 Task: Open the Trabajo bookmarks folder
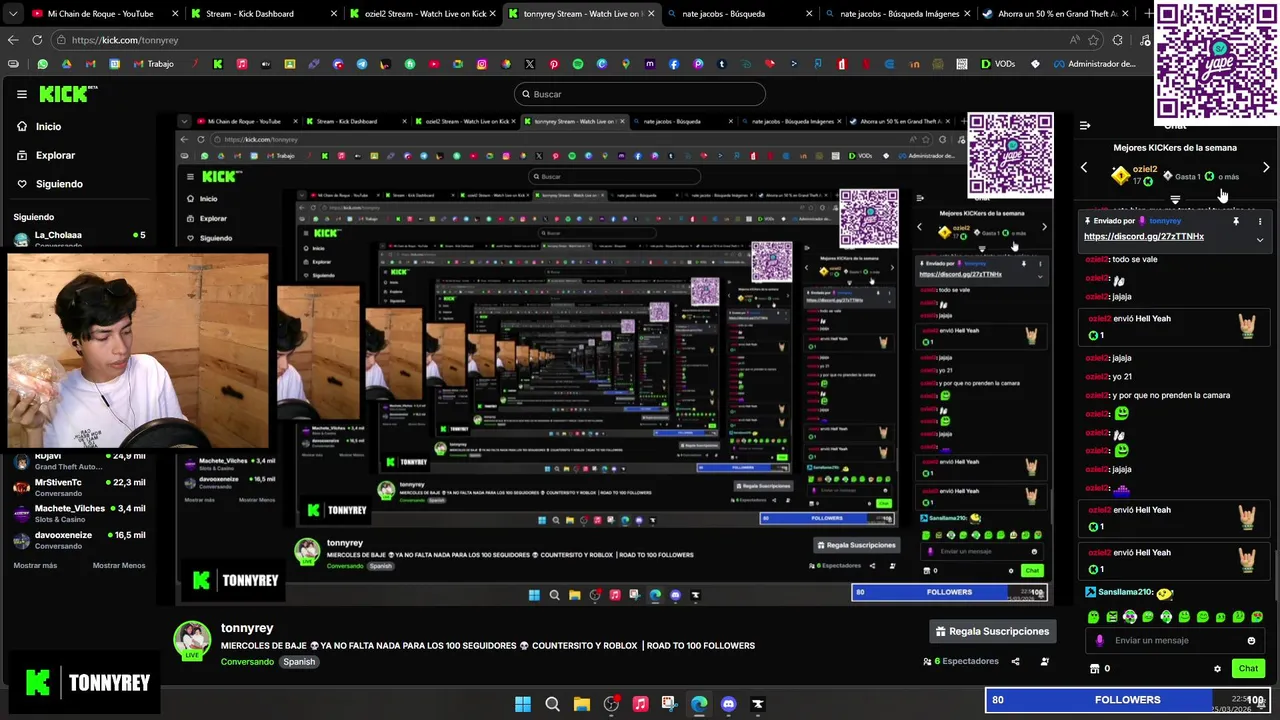coord(152,64)
